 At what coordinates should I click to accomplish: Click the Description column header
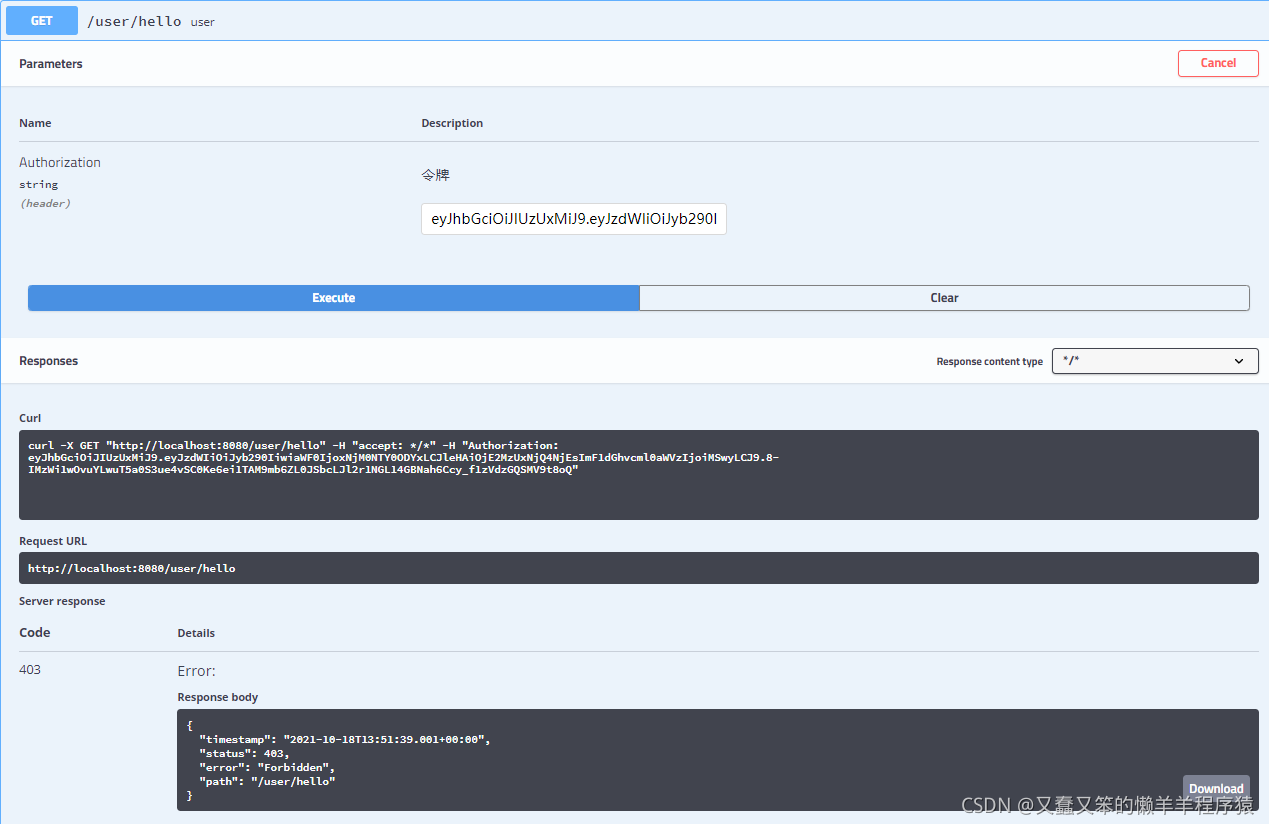(452, 123)
